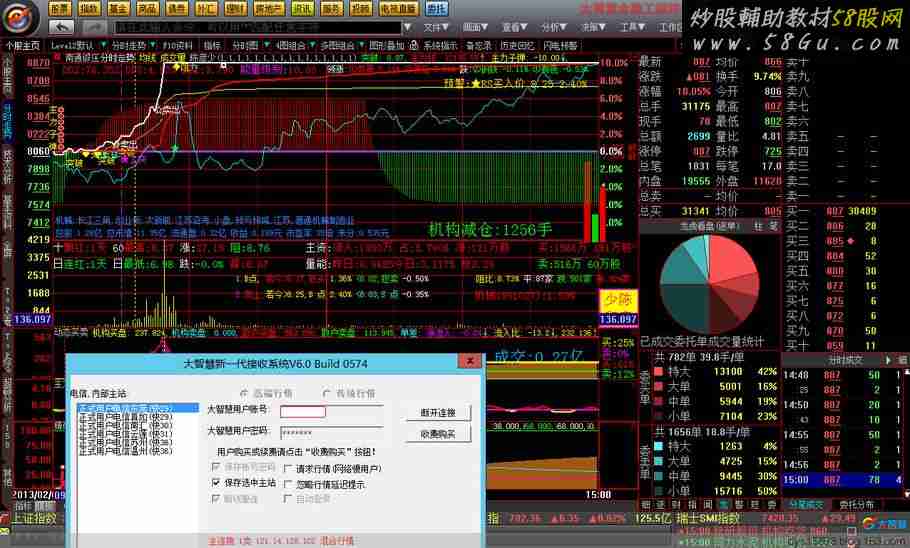Screen dimensions: 910x548
Task: Expand the Level2默认 dropdown
Action: (103, 45)
